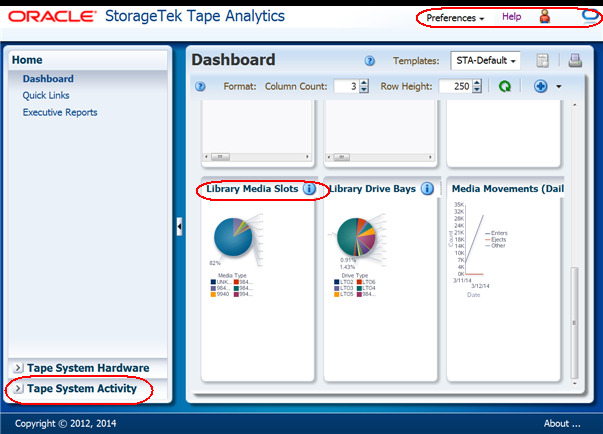Click the Oracle logo
The height and width of the screenshot is (434, 603).
(x=52, y=17)
